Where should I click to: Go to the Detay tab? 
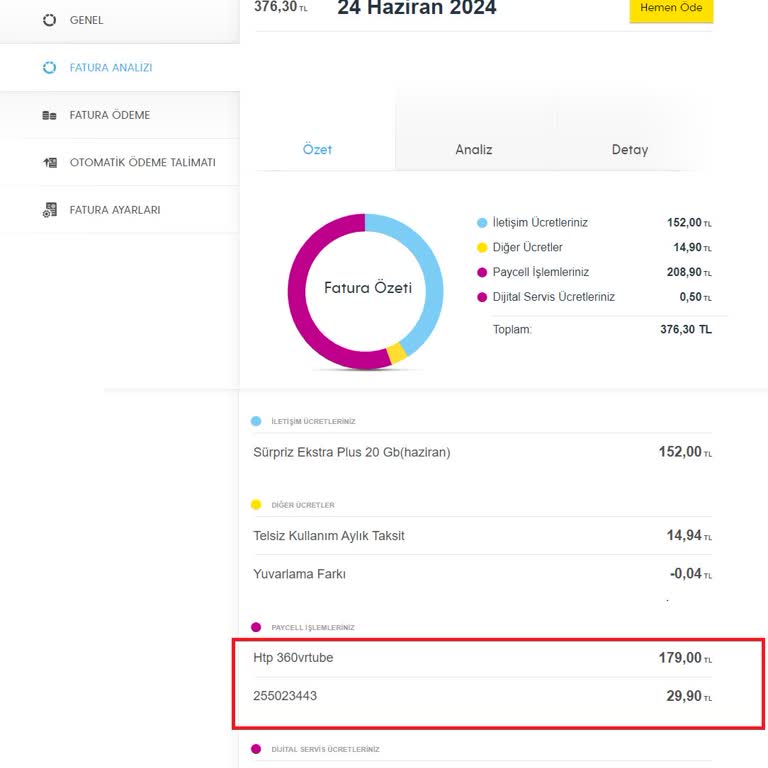[630, 149]
